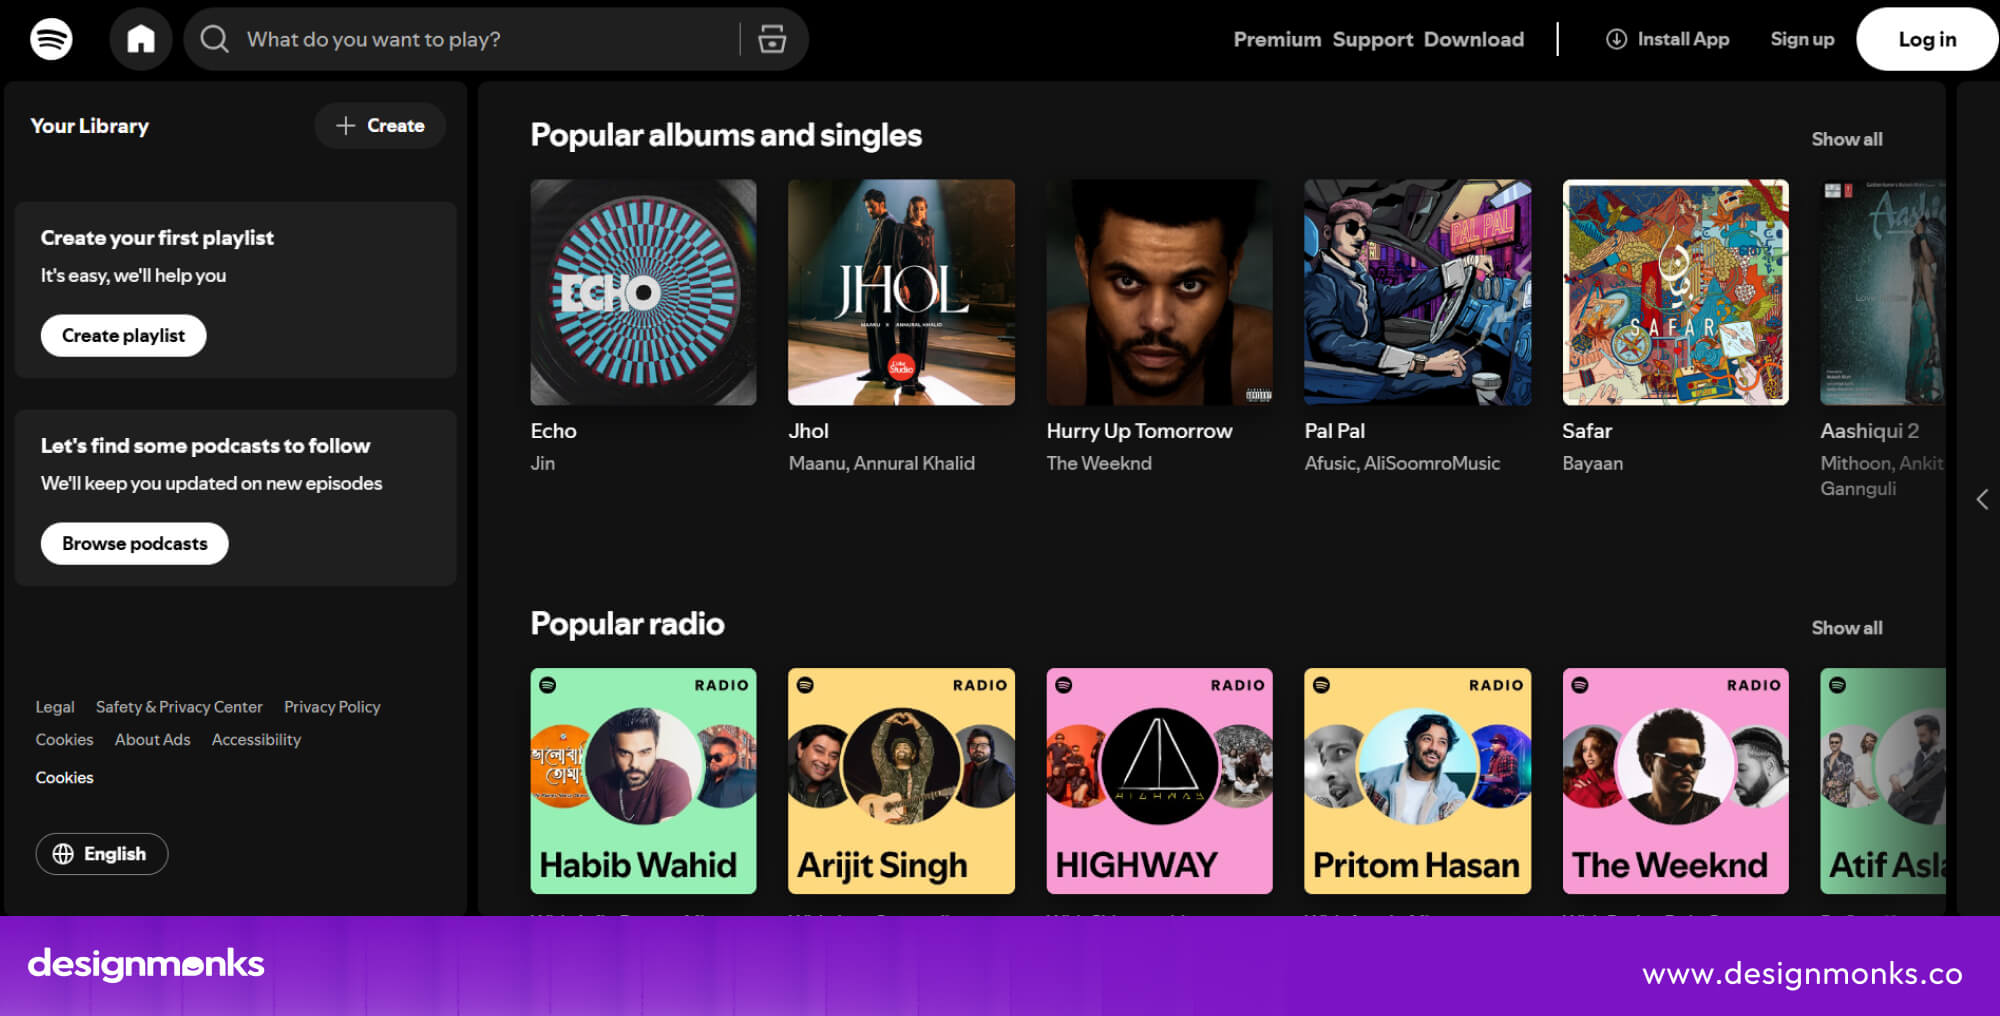Click the Pal Pal album title
This screenshot has height=1016, width=2000.
click(1334, 431)
